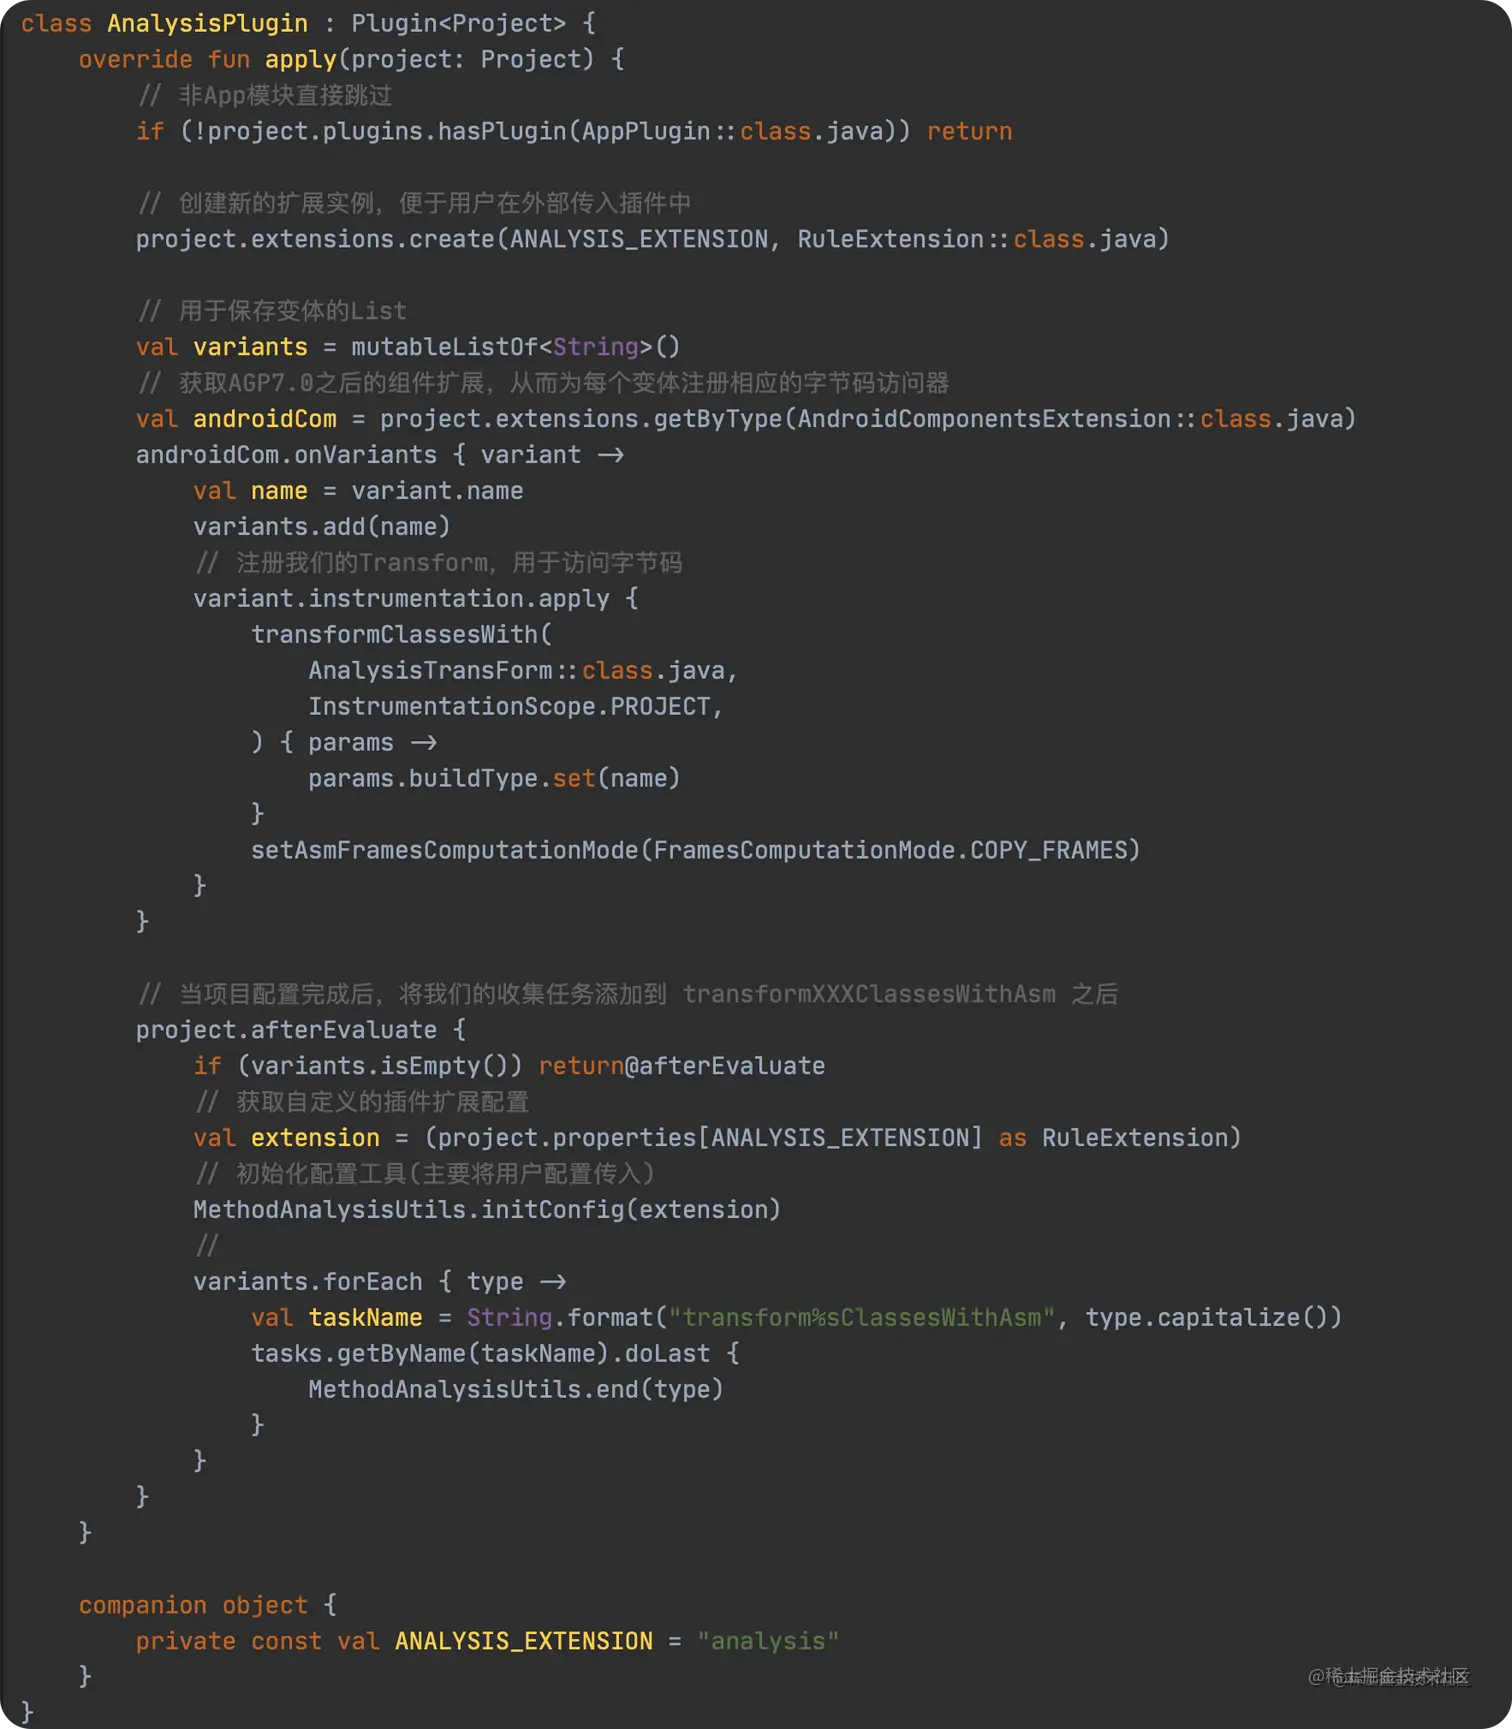Click the string literal "analysis"

click(768, 1642)
